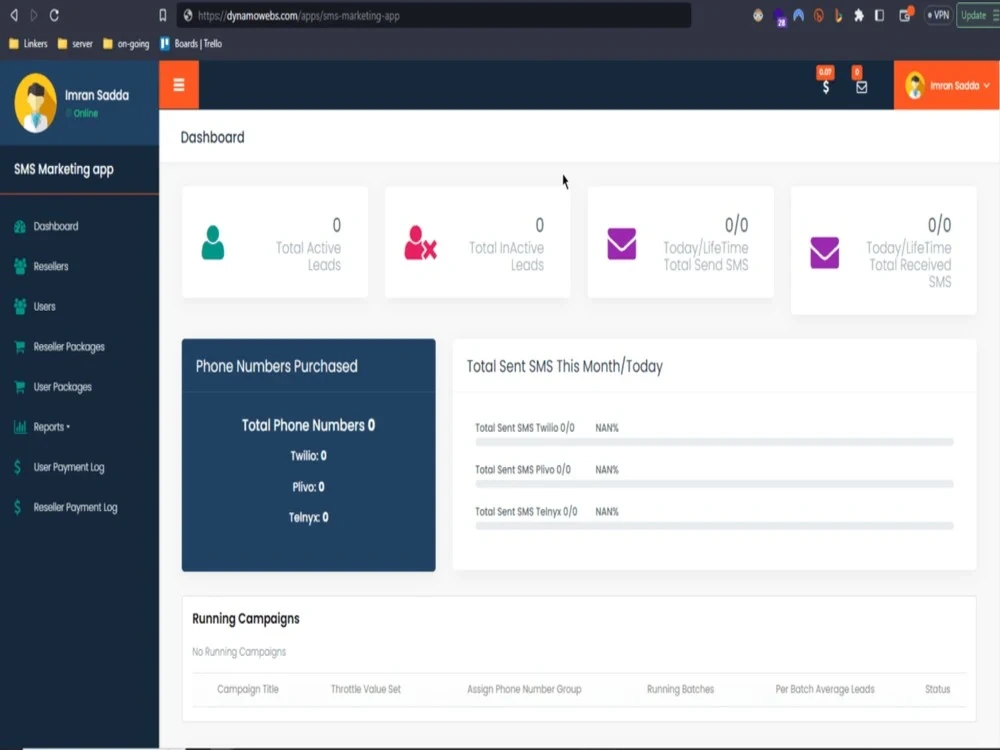Click the Resellers group icon
1000x750 pixels.
tap(20, 267)
